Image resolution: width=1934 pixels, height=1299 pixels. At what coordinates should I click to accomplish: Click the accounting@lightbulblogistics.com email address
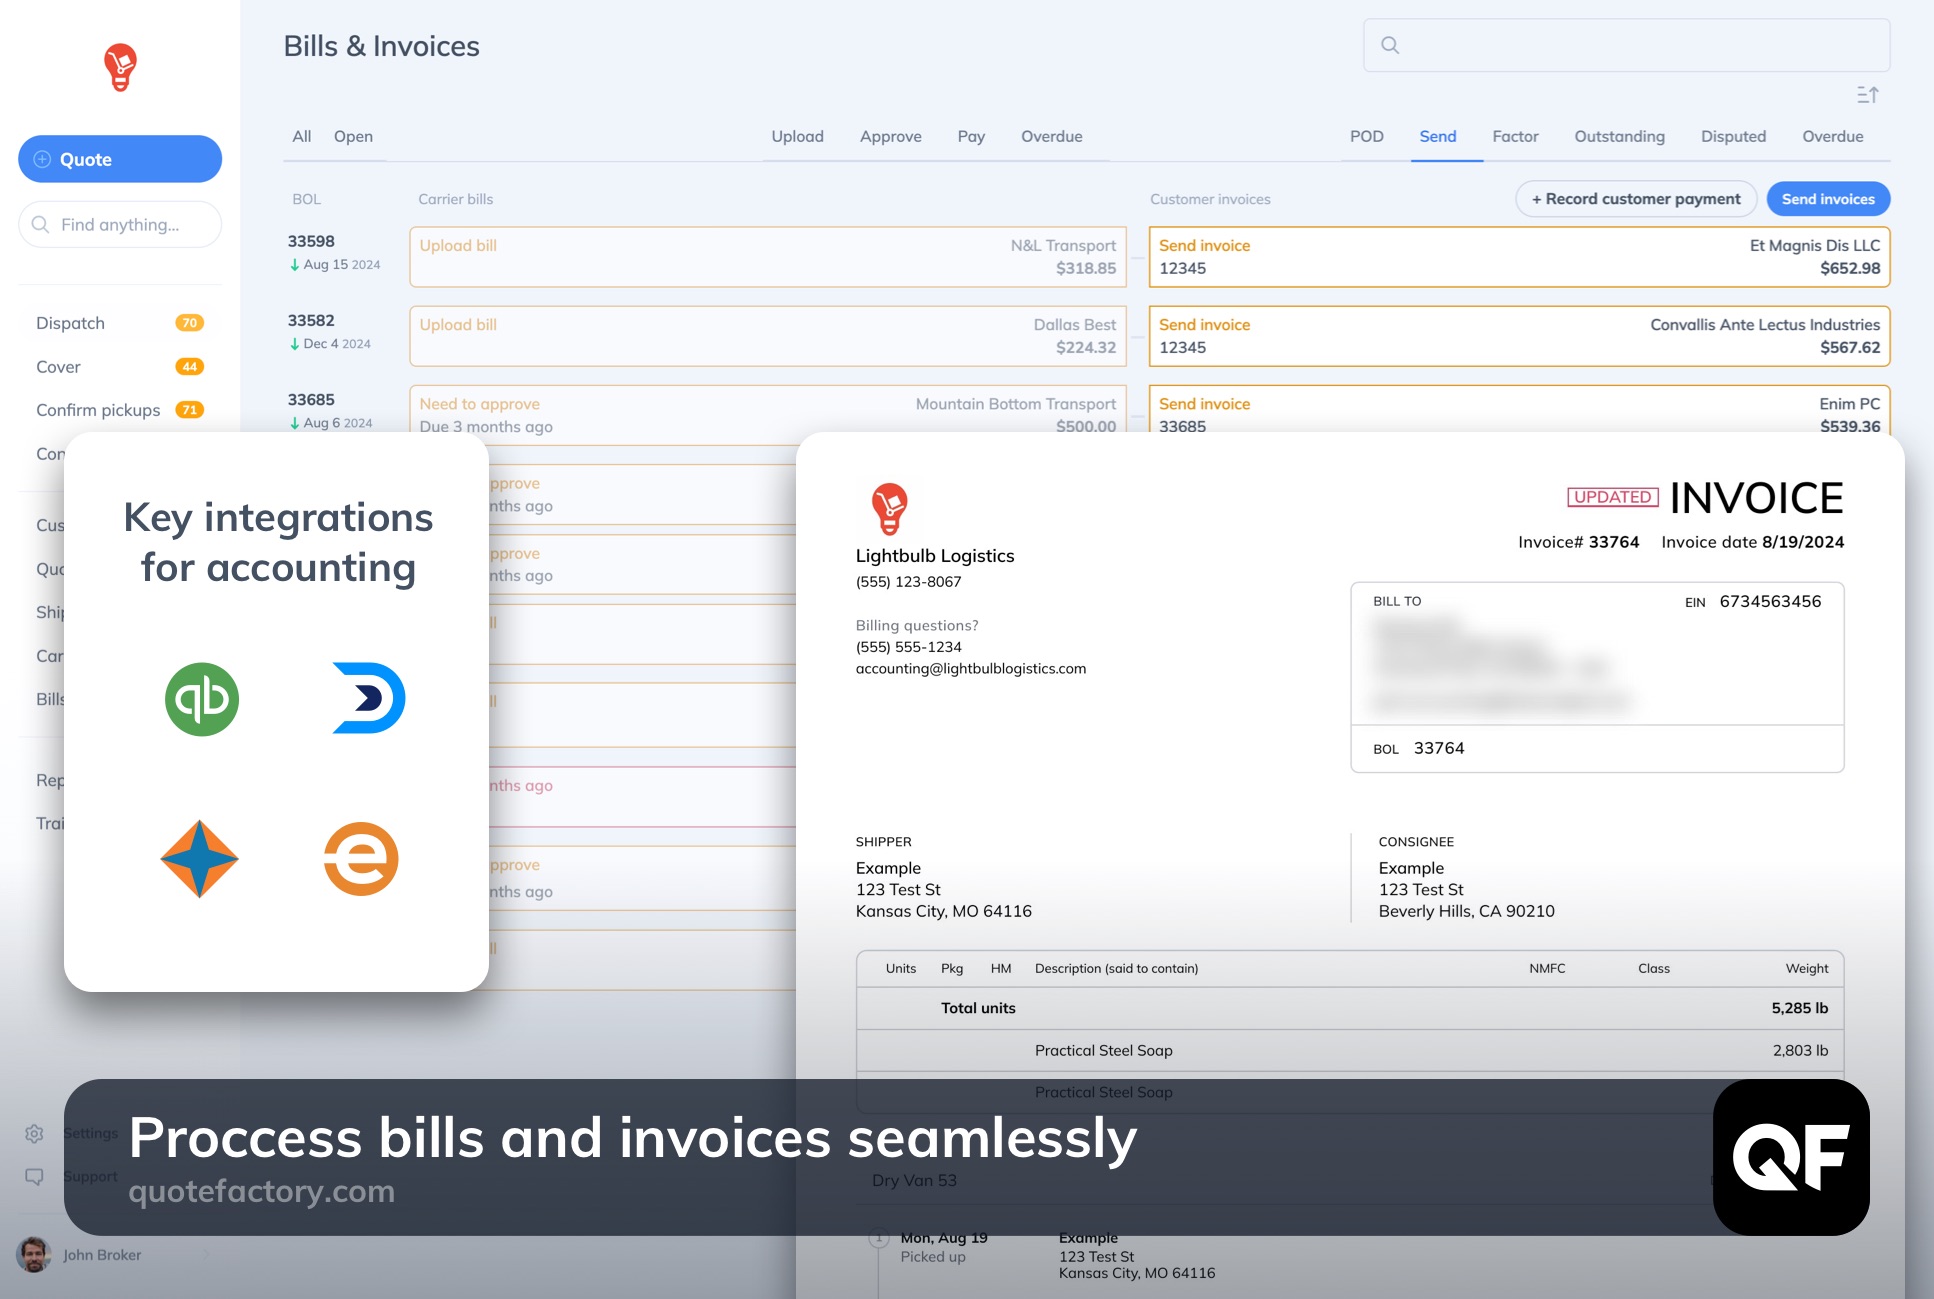(x=971, y=669)
